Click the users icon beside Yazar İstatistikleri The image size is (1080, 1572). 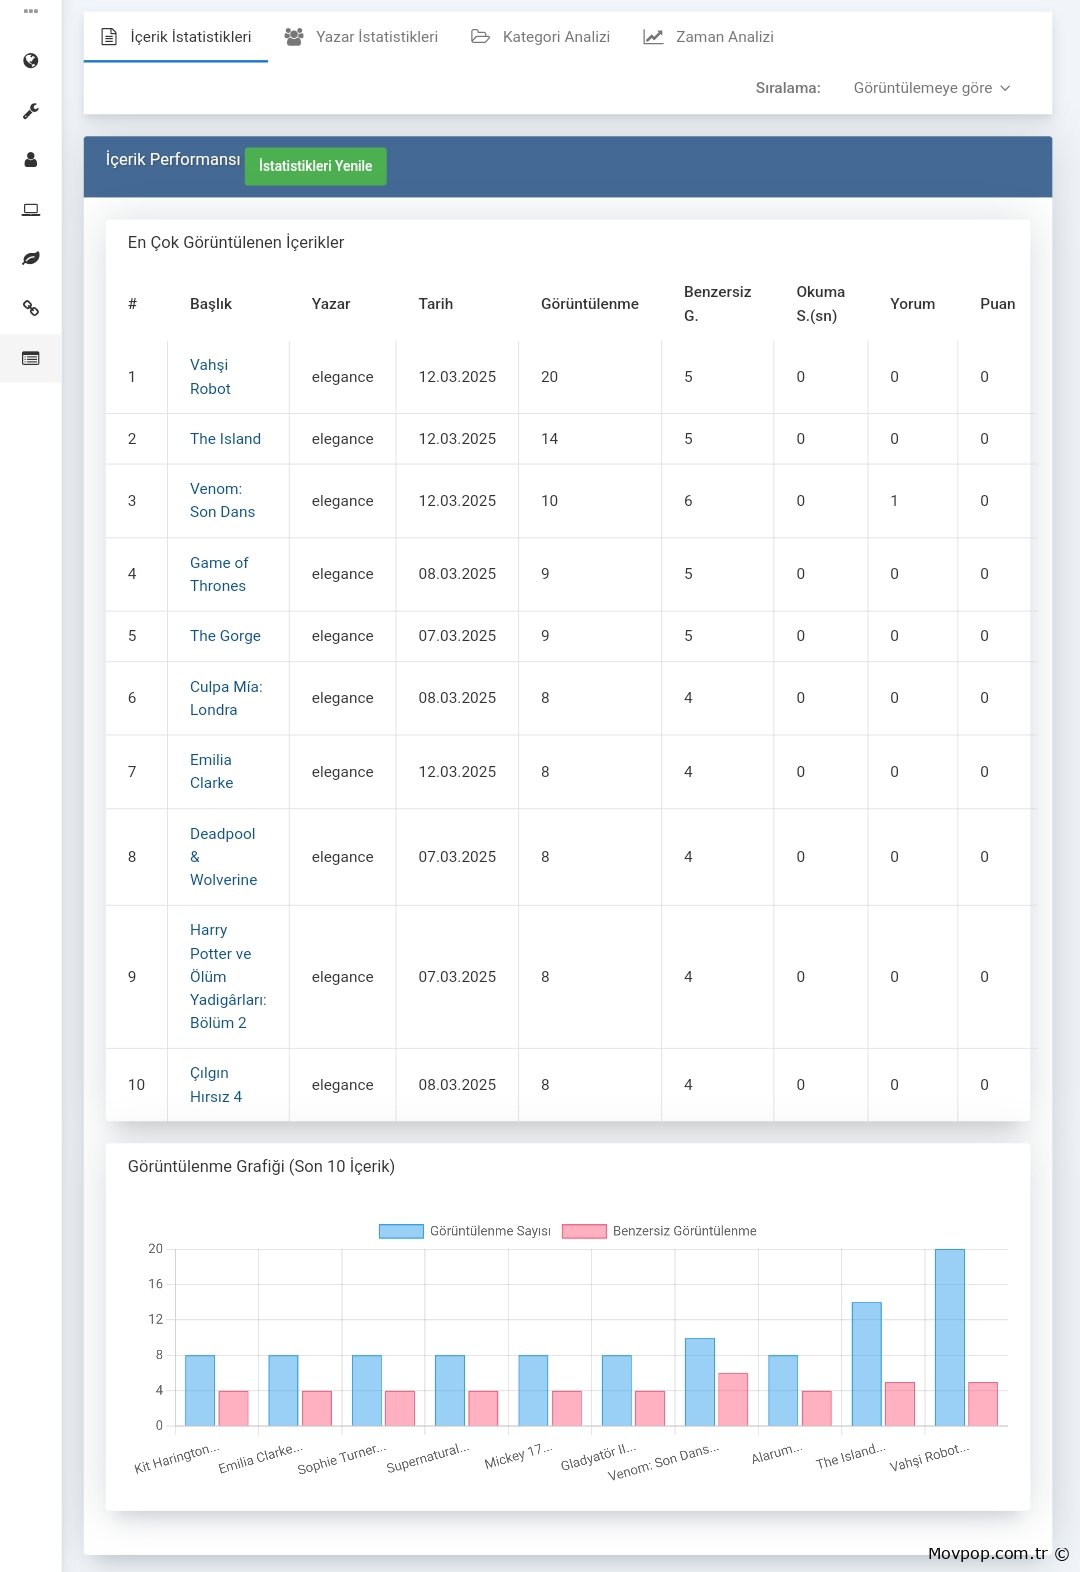pyautogui.click(x=294, y=37)
